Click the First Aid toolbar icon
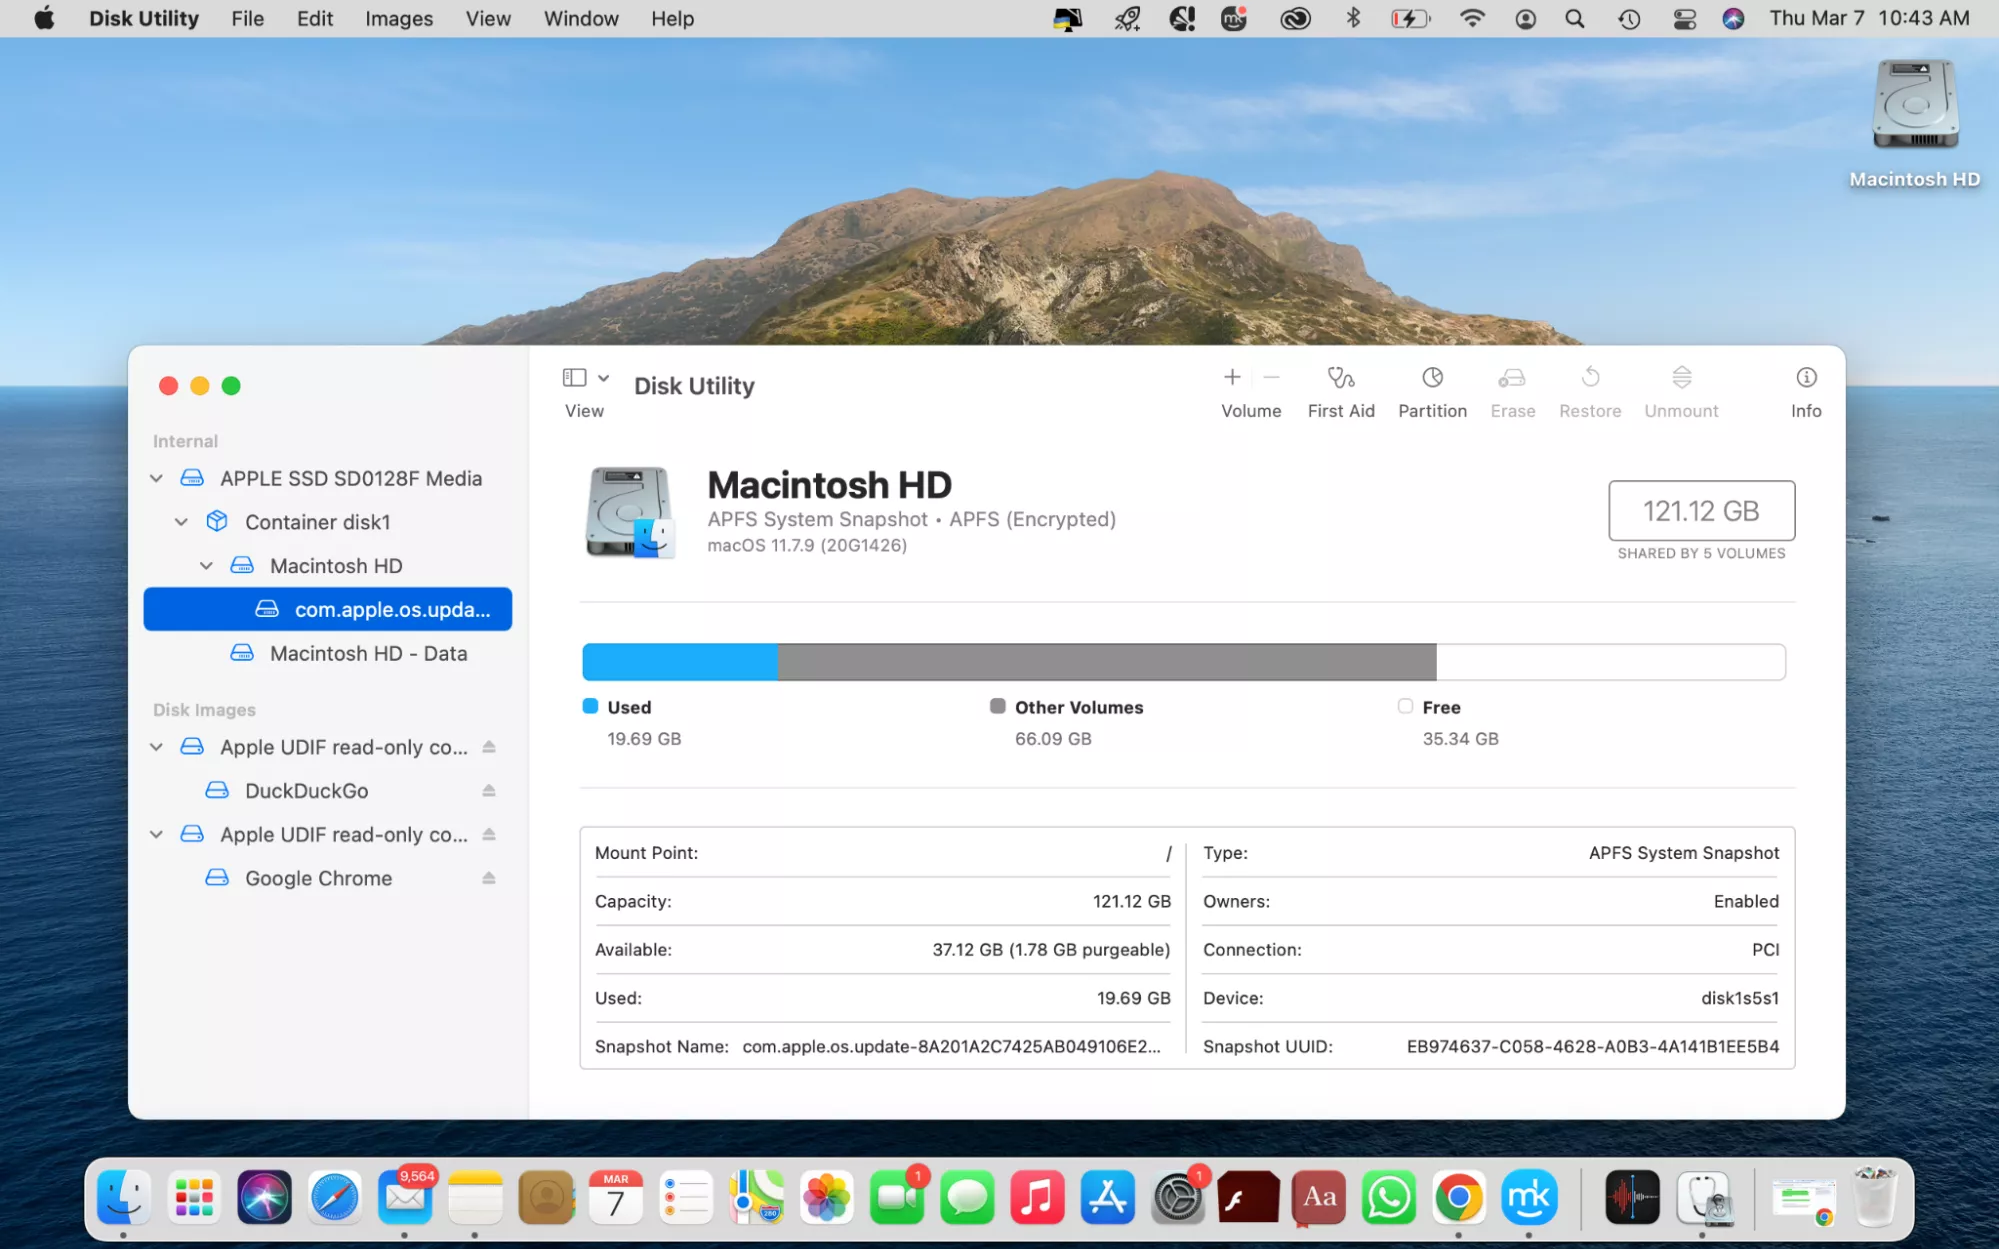The width and height of the screenshot is (1999, 1250). click(1340, 379)
